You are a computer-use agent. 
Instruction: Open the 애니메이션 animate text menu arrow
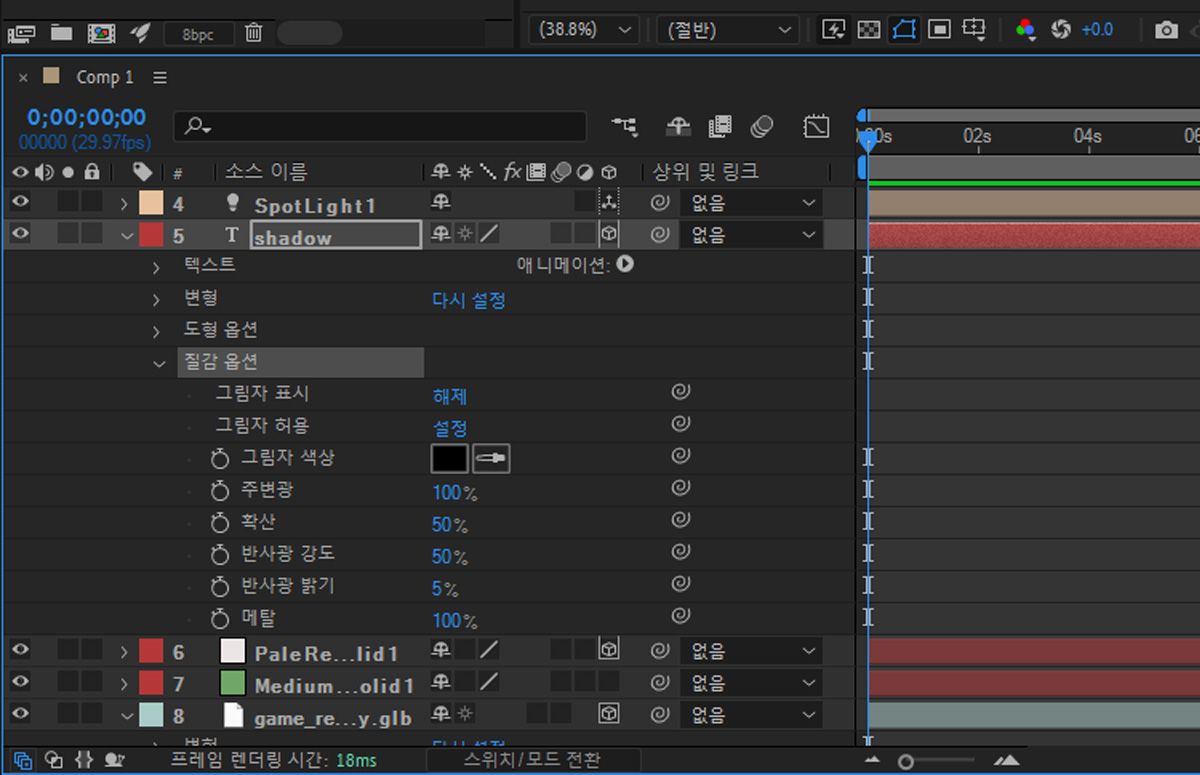625,265
